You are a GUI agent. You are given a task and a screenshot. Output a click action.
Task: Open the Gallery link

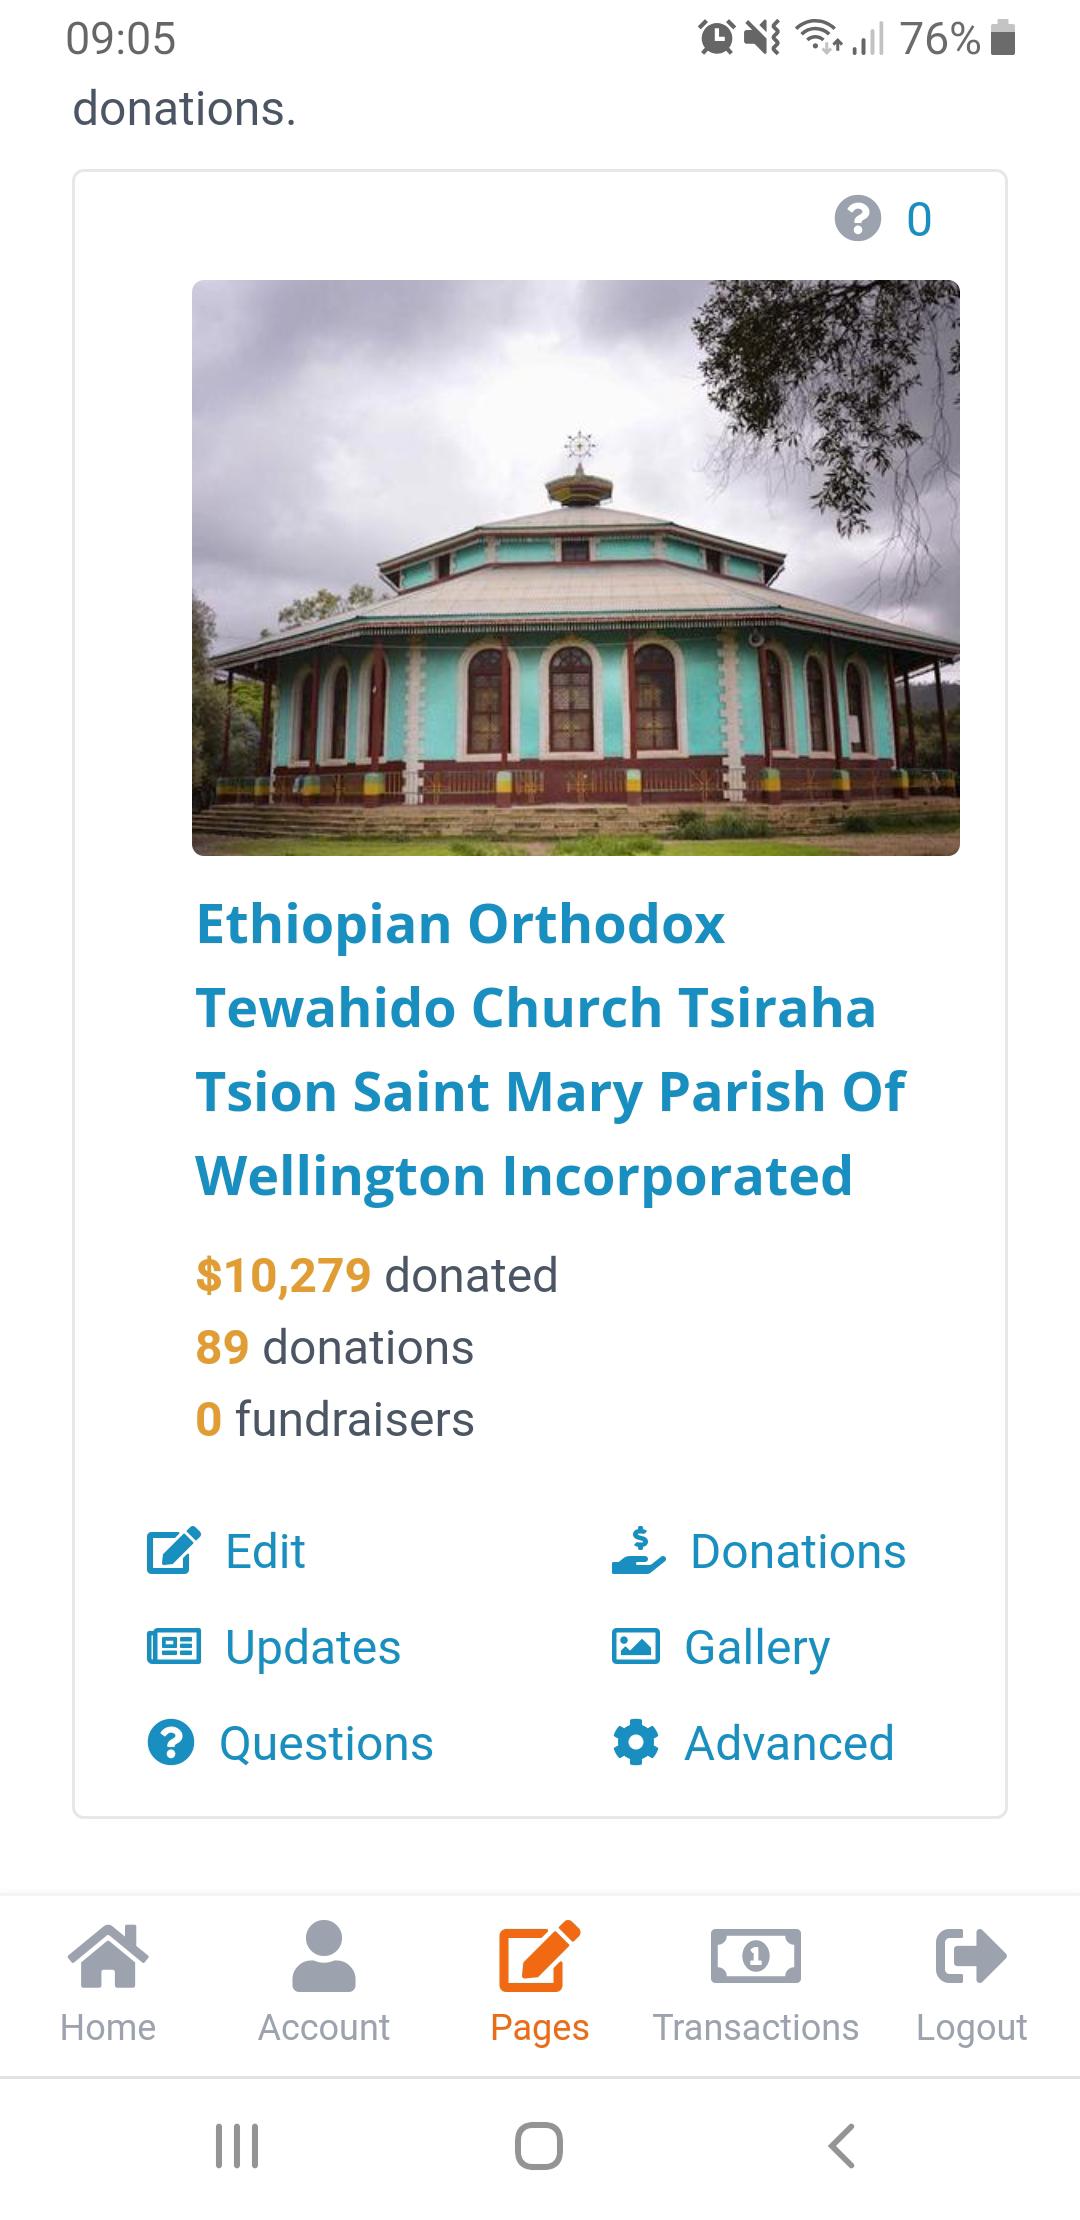pyautogui.click(x=757, y=1647)
